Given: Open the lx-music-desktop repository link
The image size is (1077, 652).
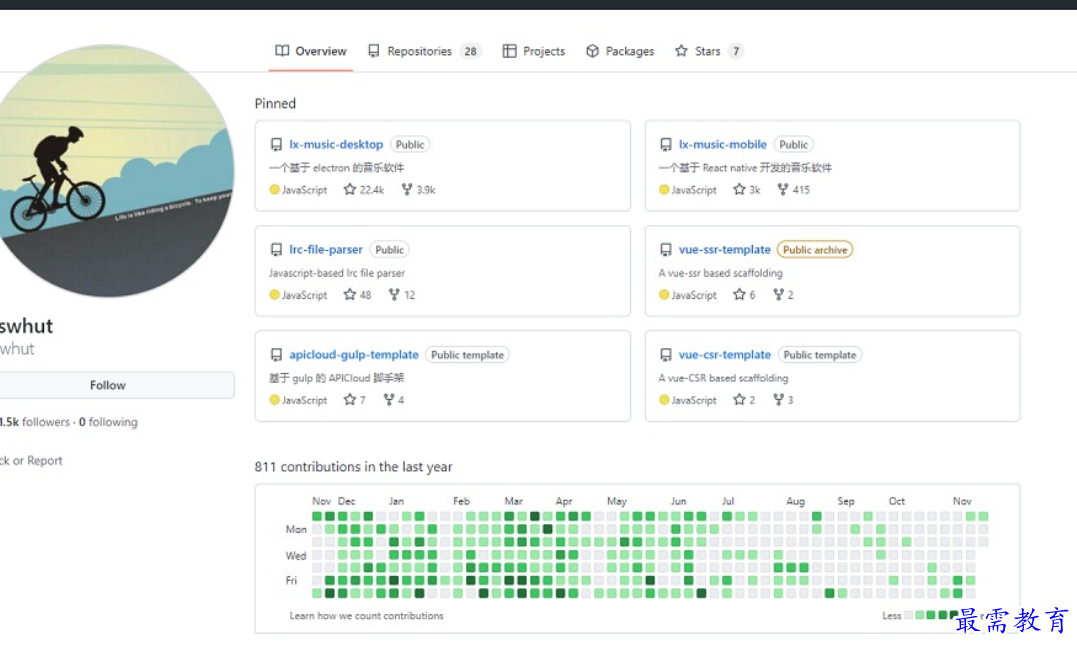Looking at the screenshot, I should [x=336, y=144].
